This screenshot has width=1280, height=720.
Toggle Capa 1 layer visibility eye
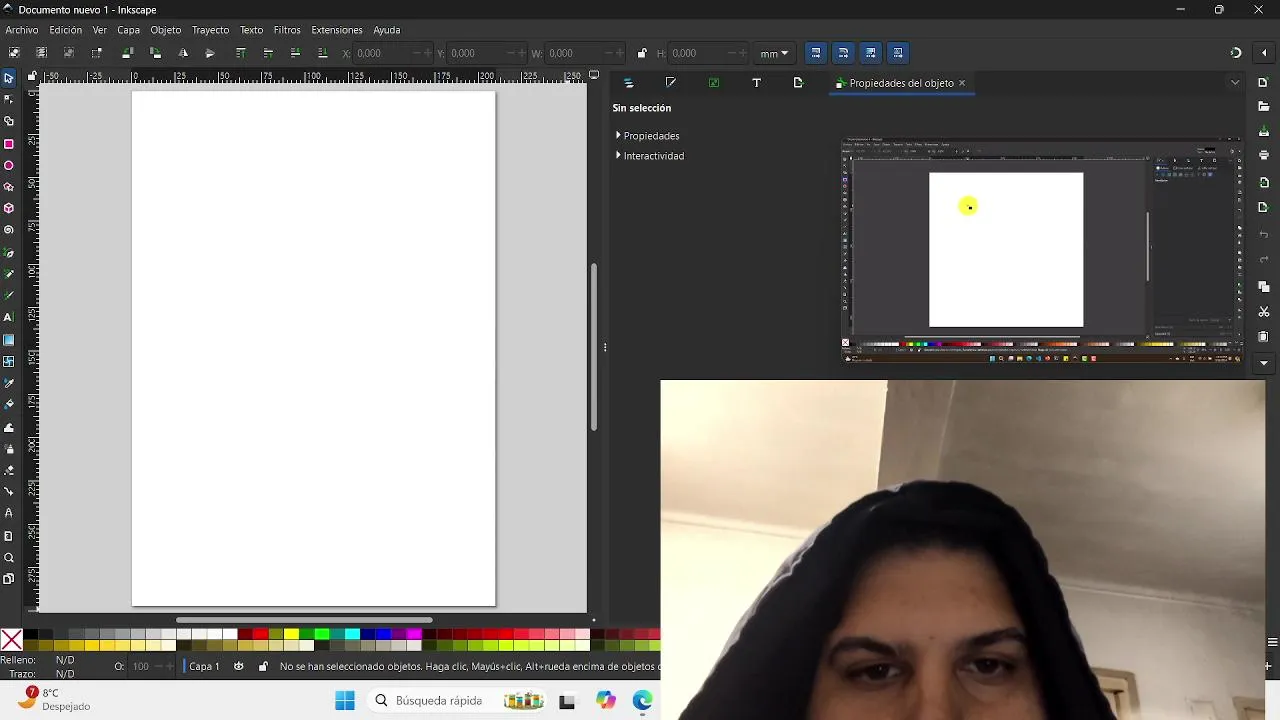point(238,666)
